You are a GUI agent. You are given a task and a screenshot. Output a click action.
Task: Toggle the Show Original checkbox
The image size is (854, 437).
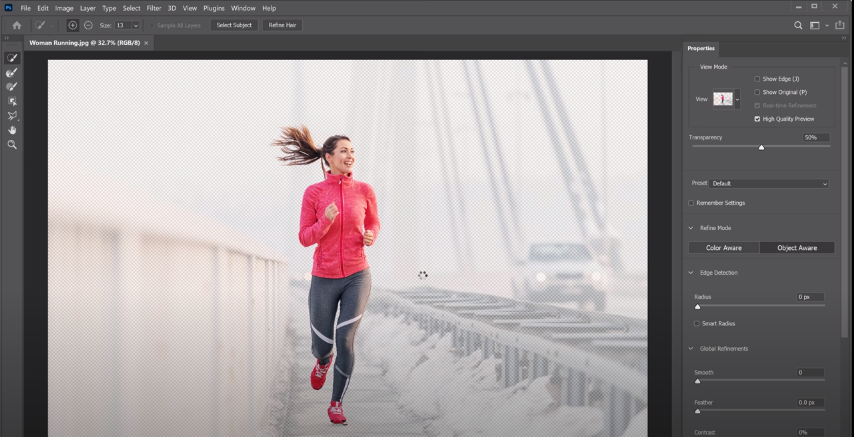[757, 92]
